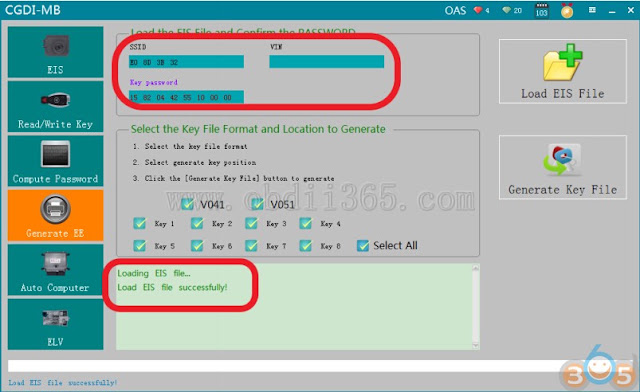Open Auto Computer section
The height and width of the screenshot is (392, 640).
56,270
